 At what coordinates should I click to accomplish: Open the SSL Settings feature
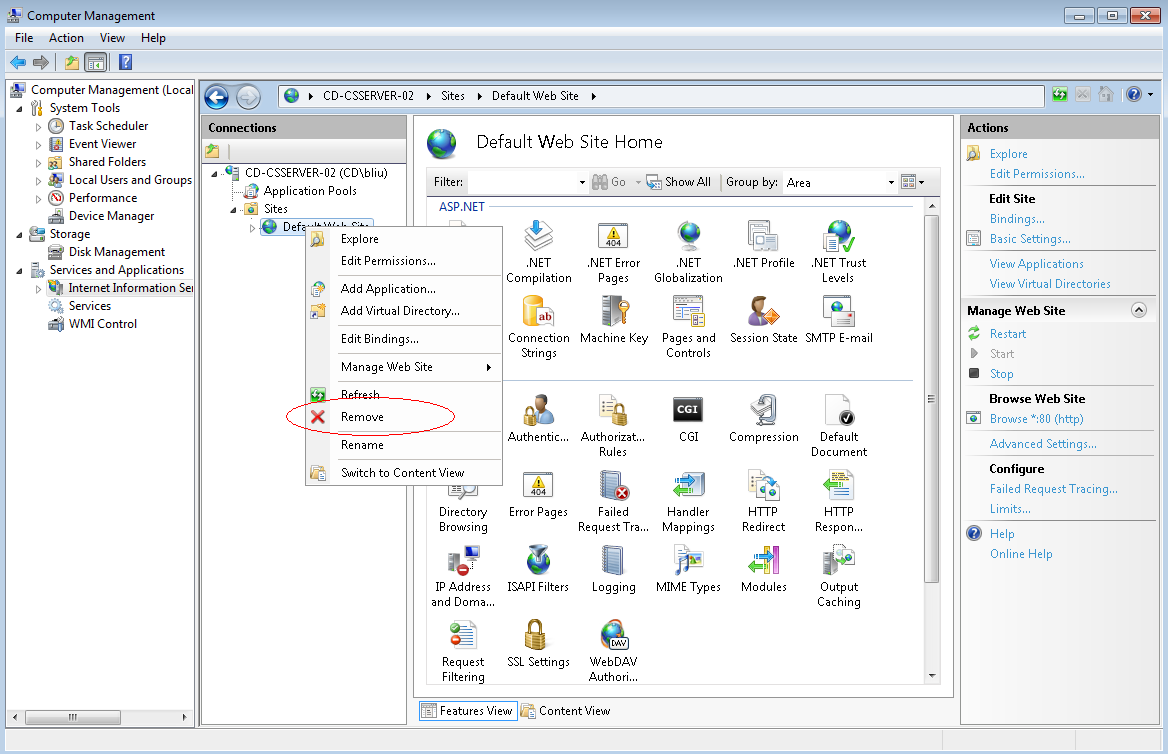[538, 644]
